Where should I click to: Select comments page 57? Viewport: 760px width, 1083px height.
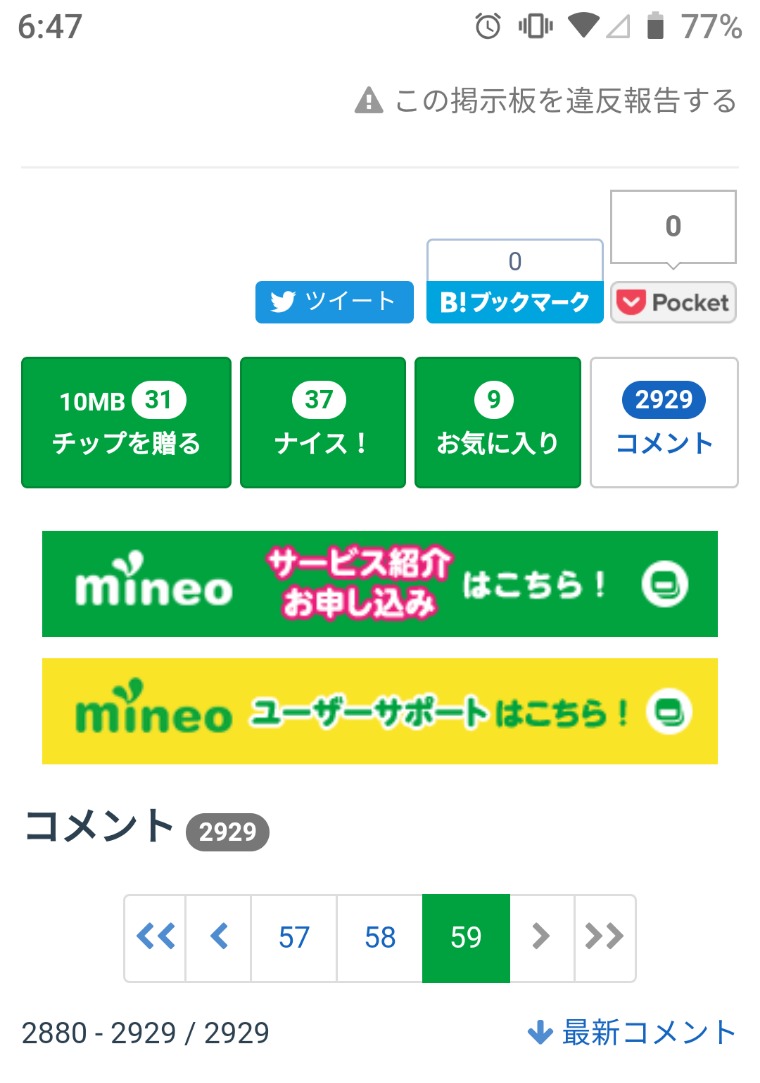(x=294, y=938)
